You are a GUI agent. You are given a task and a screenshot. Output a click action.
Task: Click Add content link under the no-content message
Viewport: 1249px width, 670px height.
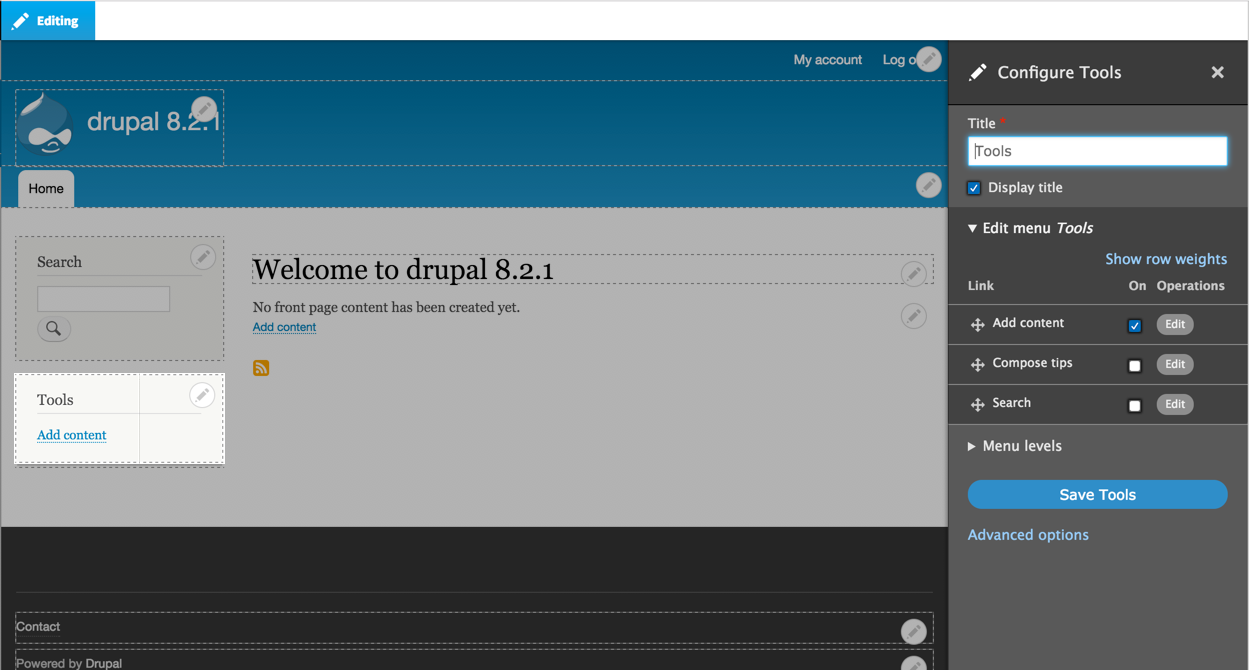coord(284,327)
